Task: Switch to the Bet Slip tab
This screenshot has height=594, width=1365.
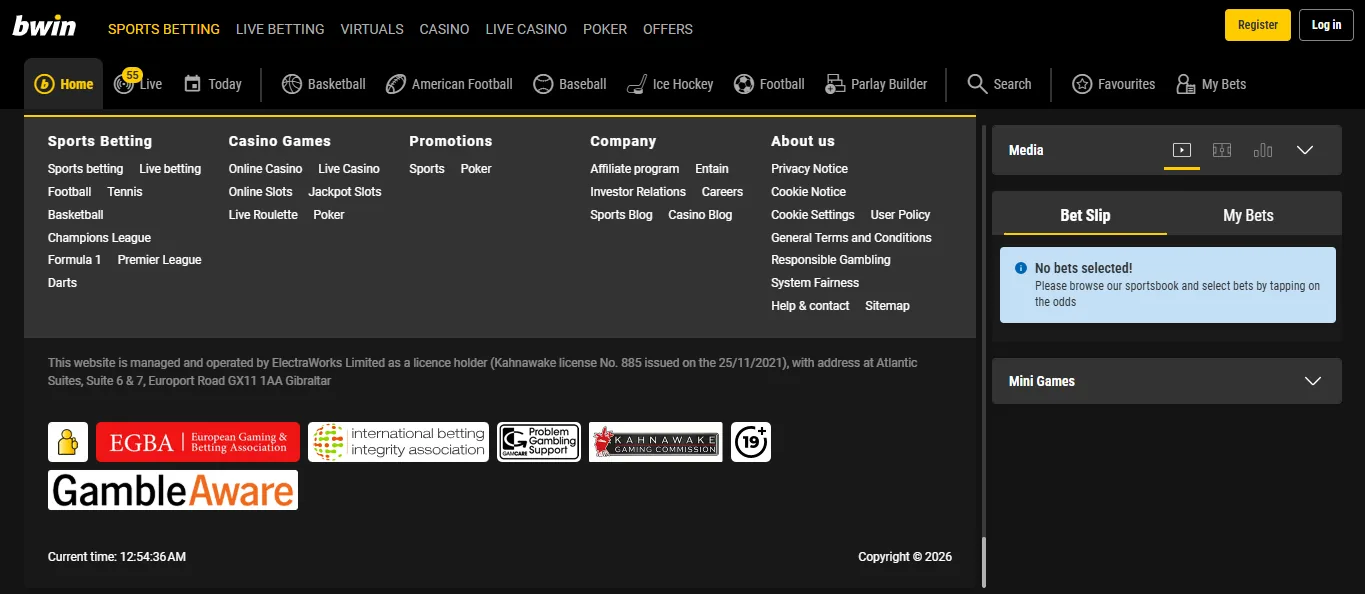Action: coord(1085,215)
